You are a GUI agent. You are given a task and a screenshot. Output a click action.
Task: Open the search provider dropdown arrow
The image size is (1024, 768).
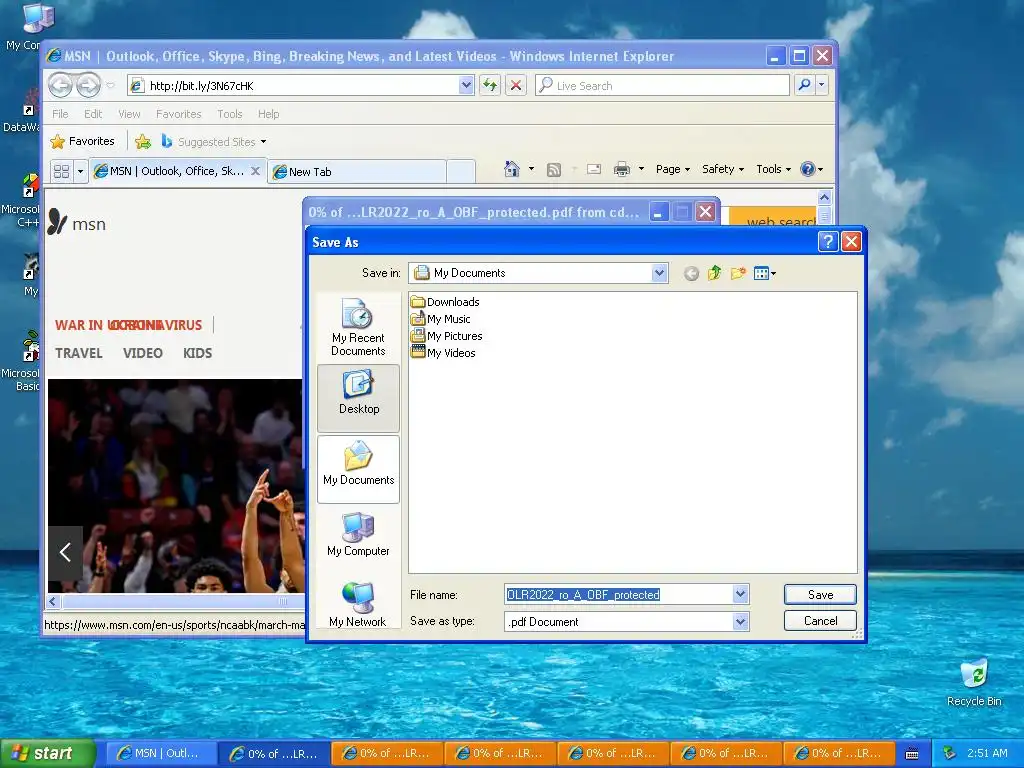(822, 85)
